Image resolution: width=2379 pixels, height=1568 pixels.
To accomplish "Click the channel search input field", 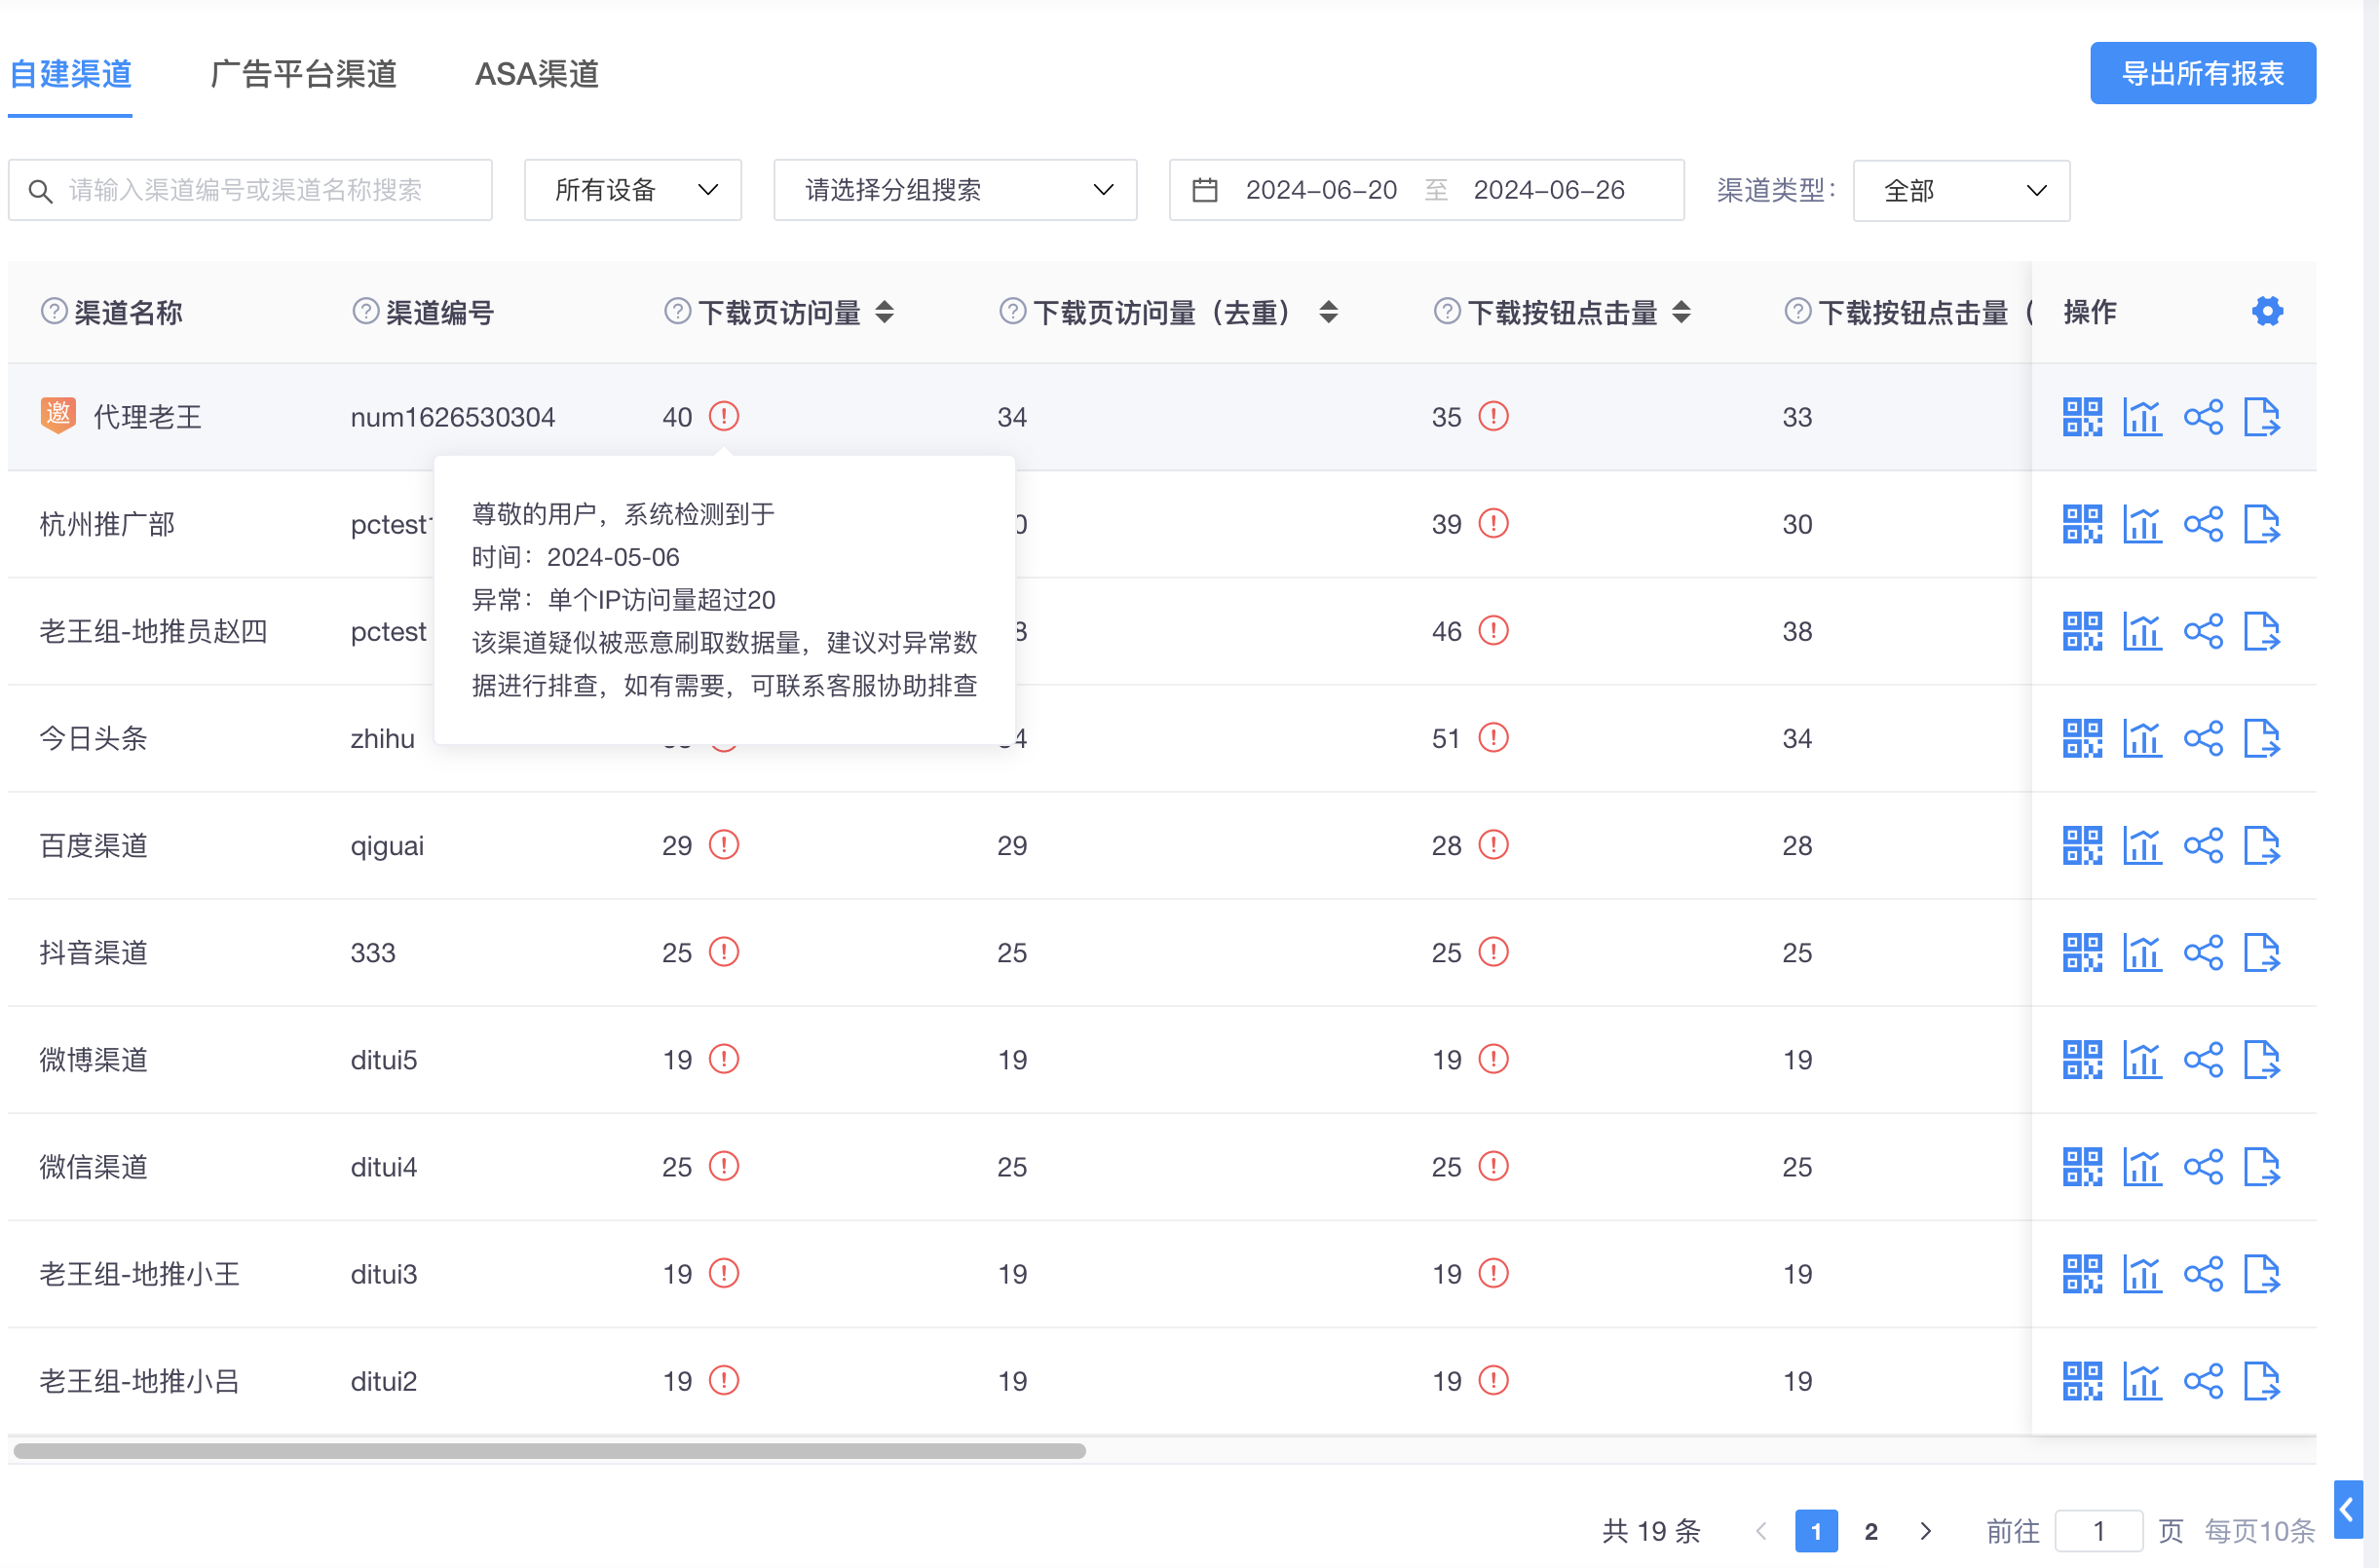I will coord(250,189).
